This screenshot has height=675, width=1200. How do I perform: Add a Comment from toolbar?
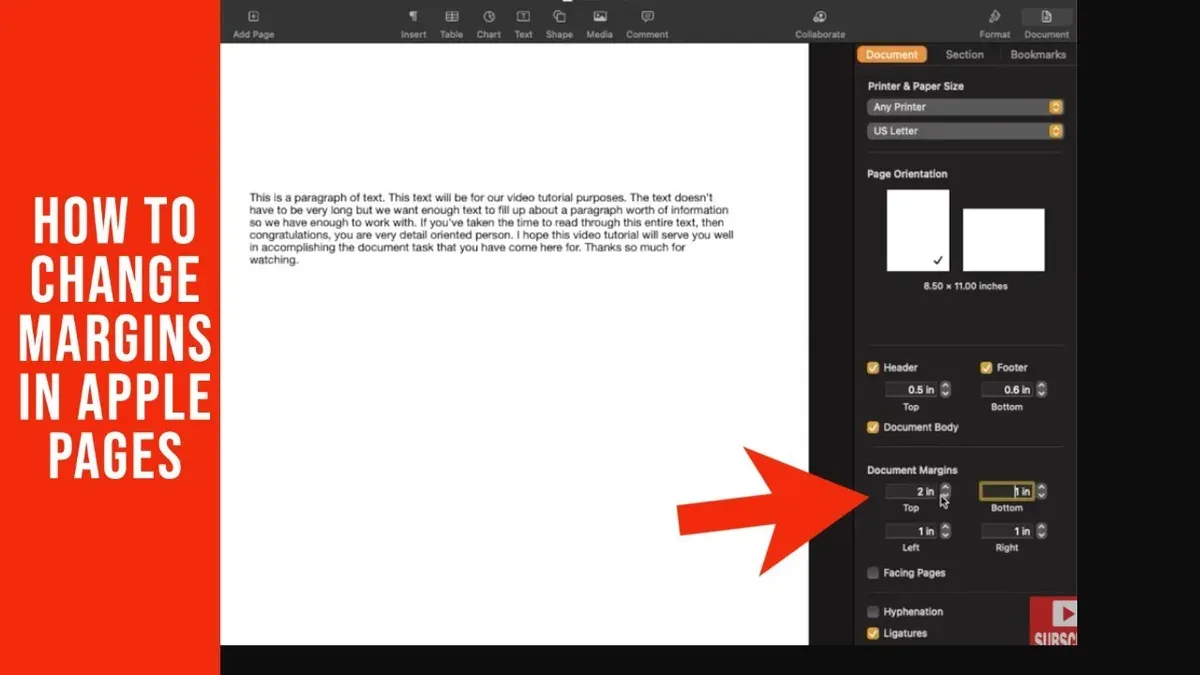pos(647,17)
